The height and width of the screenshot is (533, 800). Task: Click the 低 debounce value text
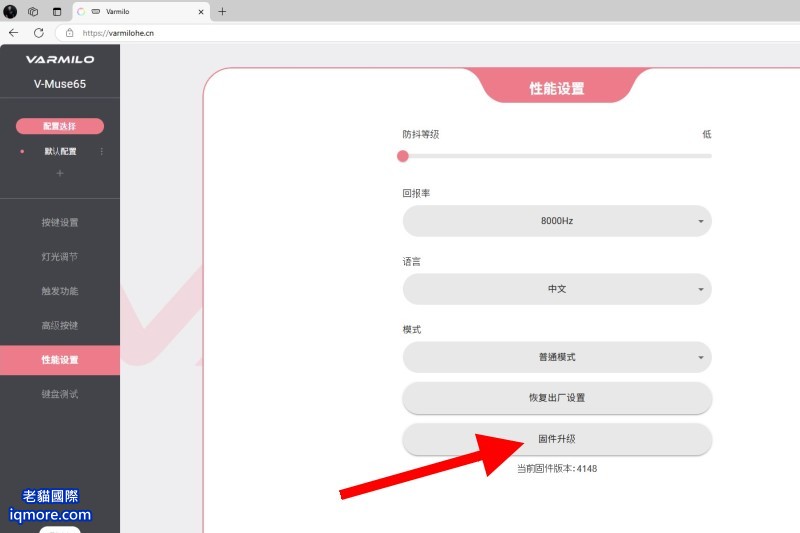click(x=707, y=134)
